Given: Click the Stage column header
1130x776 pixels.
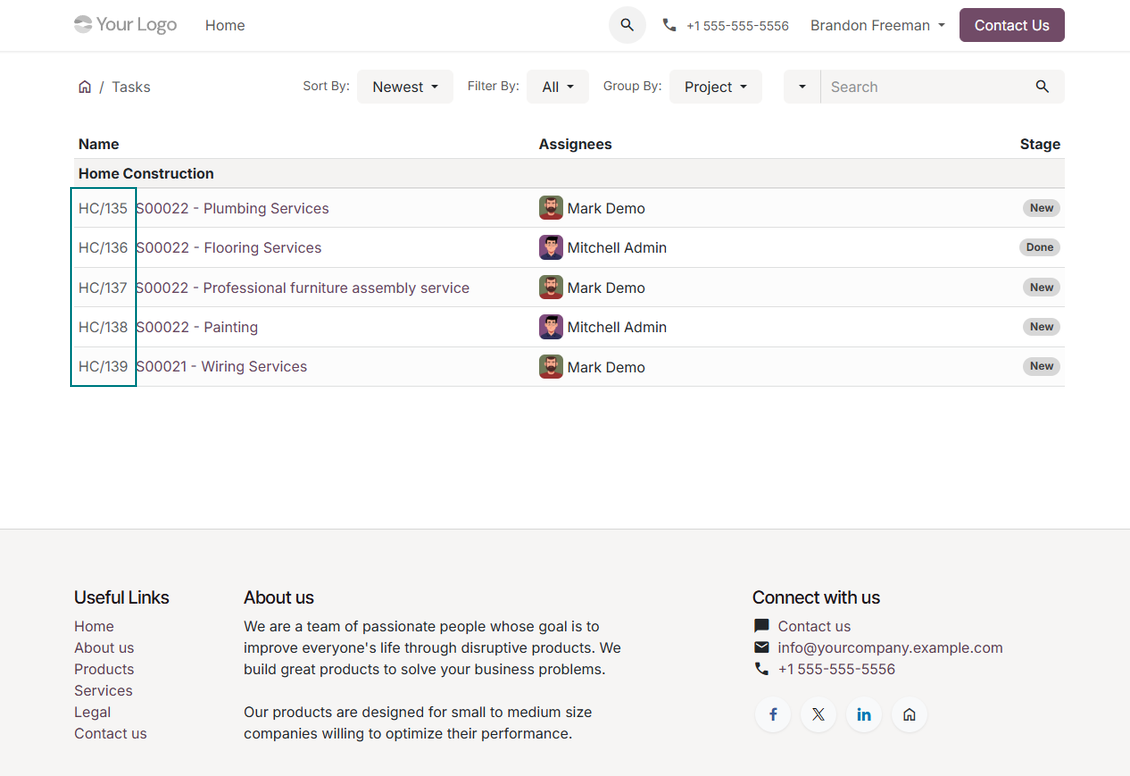Looking at the screenshot, I should (1040, 144).
